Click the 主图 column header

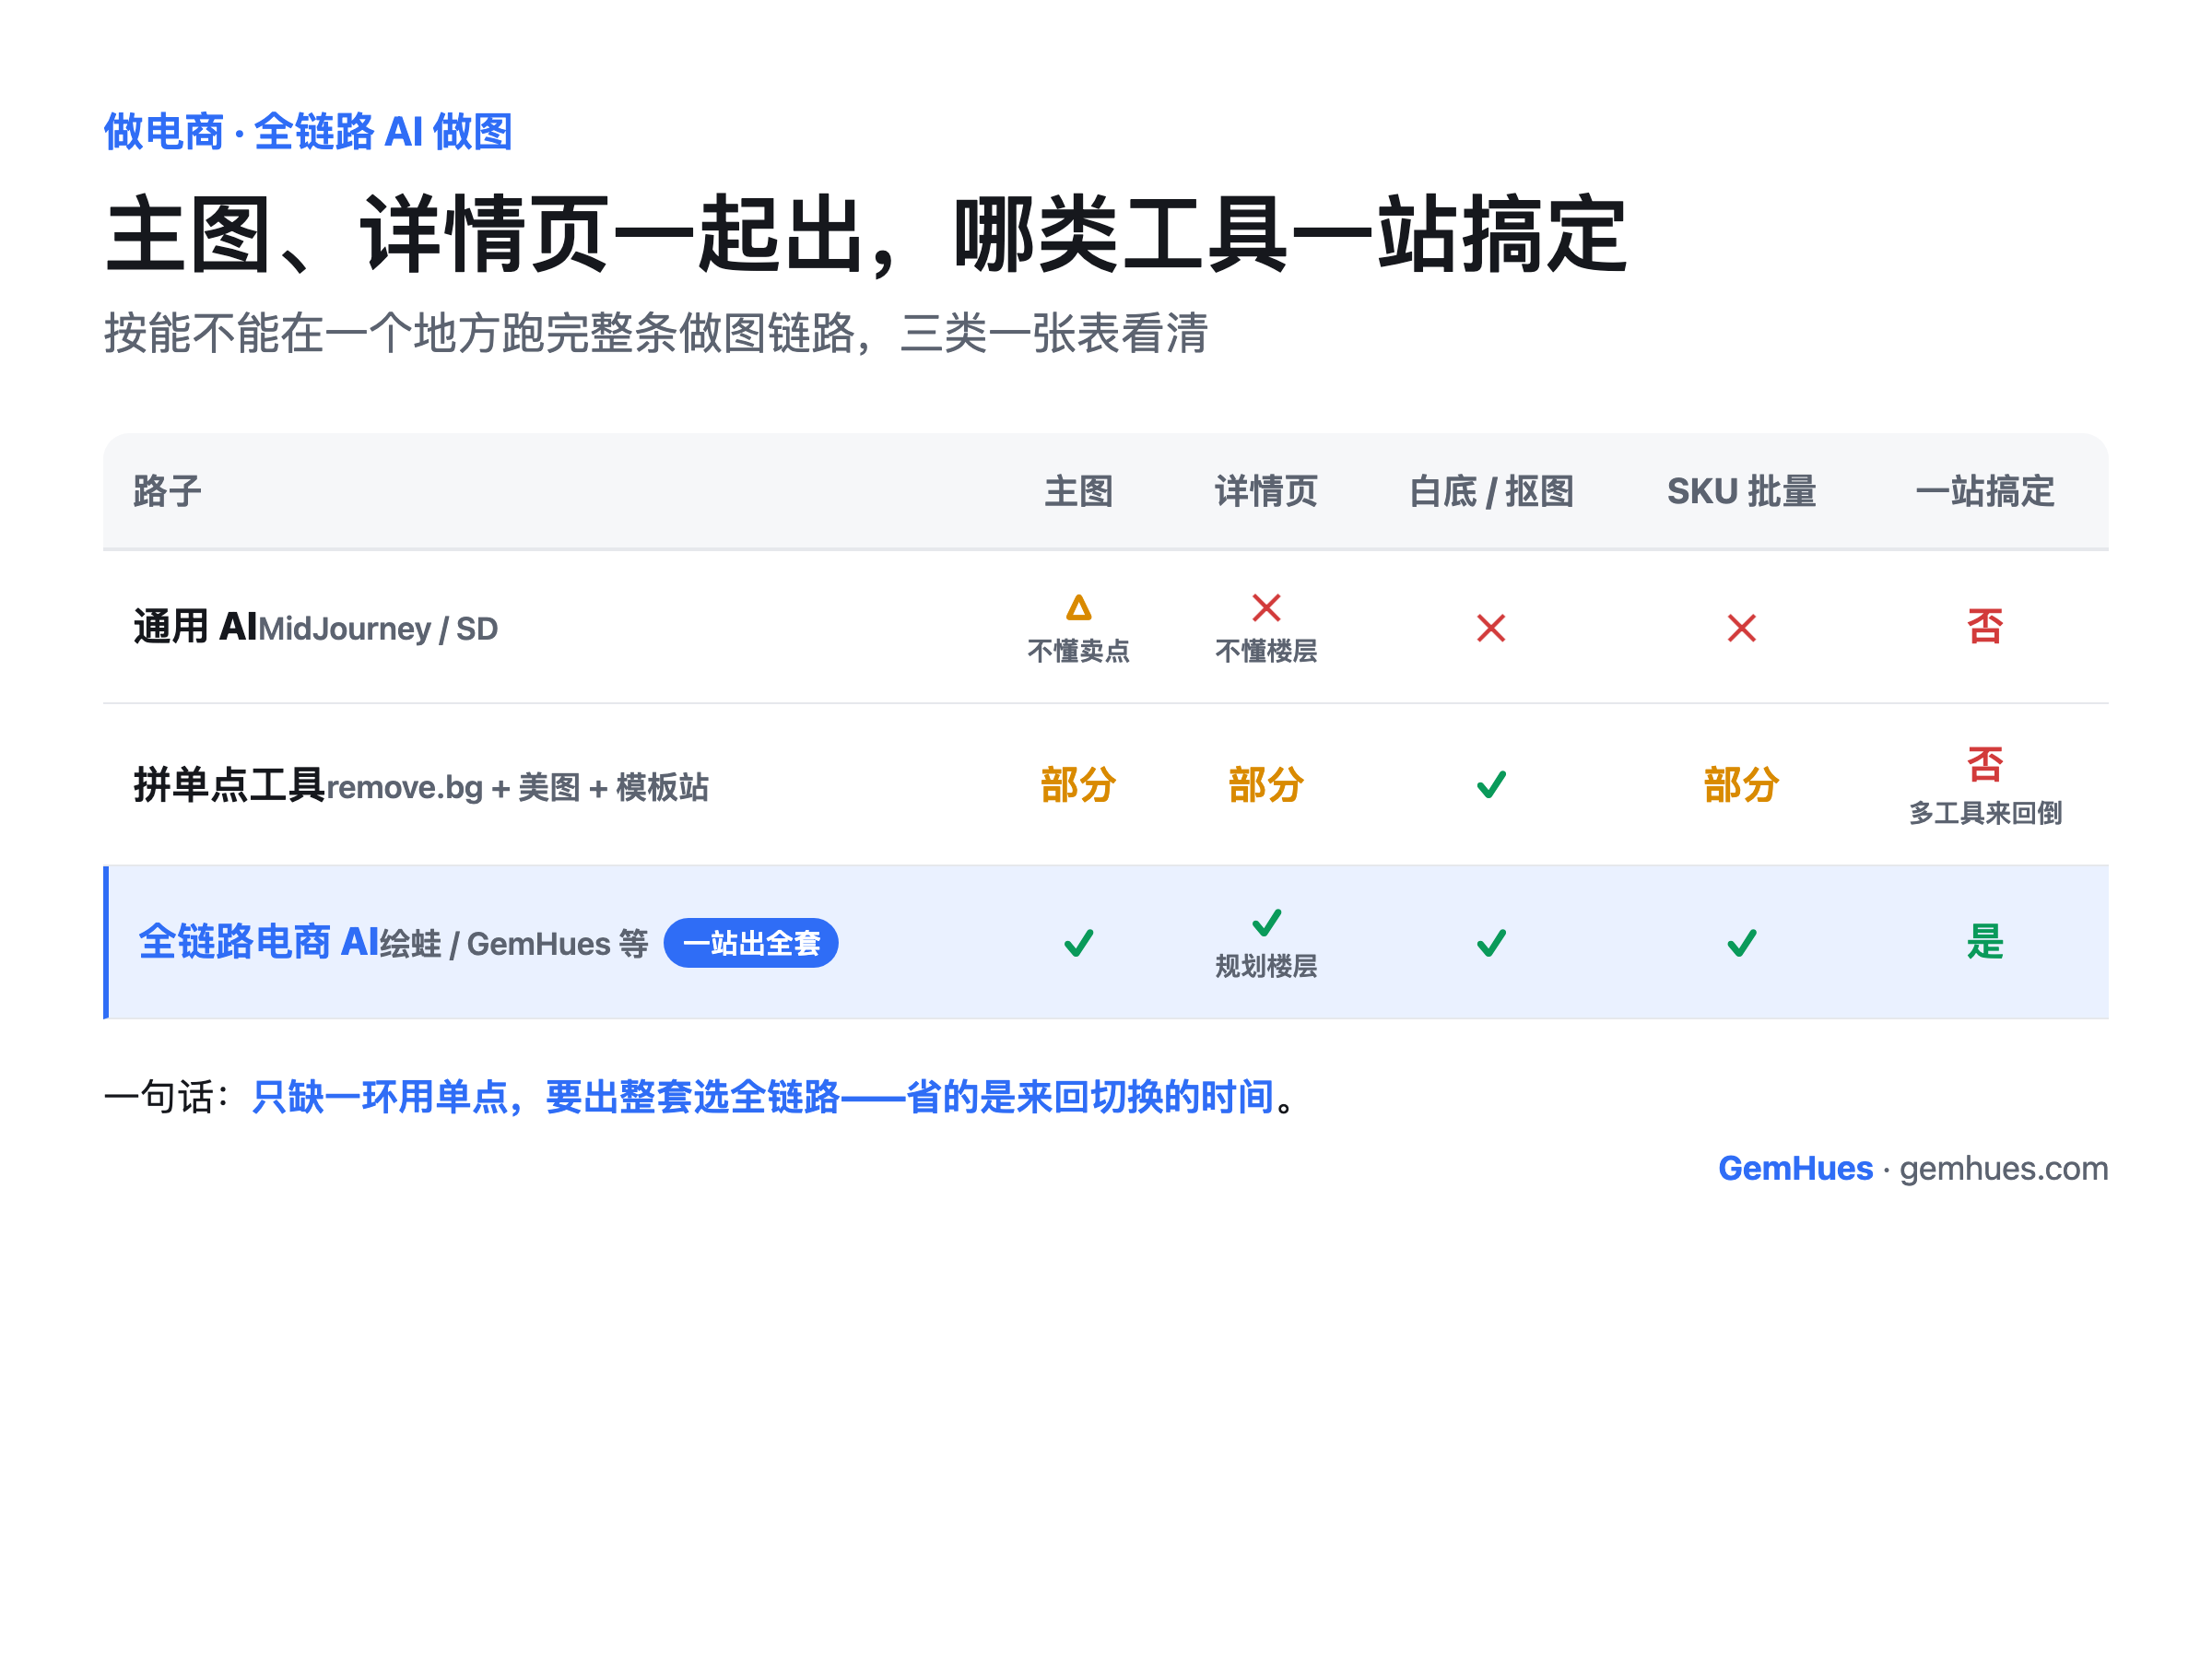tap(1078, 491)
